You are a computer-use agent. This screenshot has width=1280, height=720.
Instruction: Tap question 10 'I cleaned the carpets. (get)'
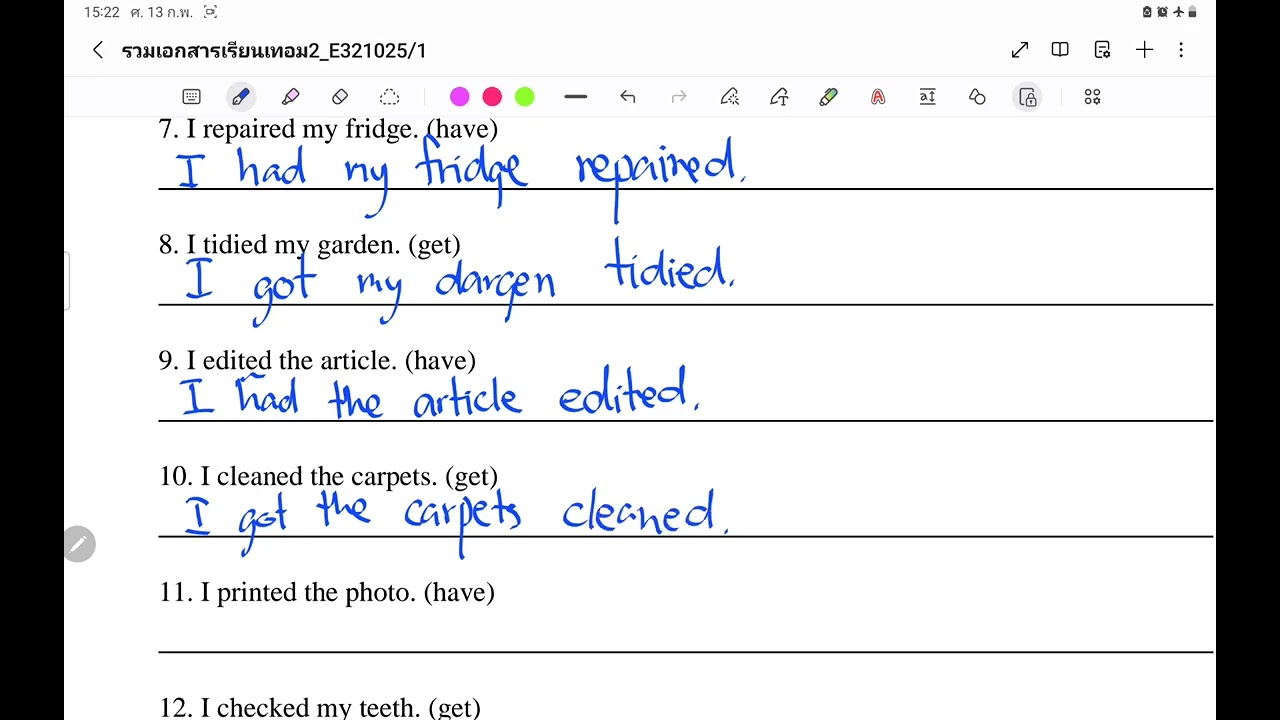(x=328, y=477)
